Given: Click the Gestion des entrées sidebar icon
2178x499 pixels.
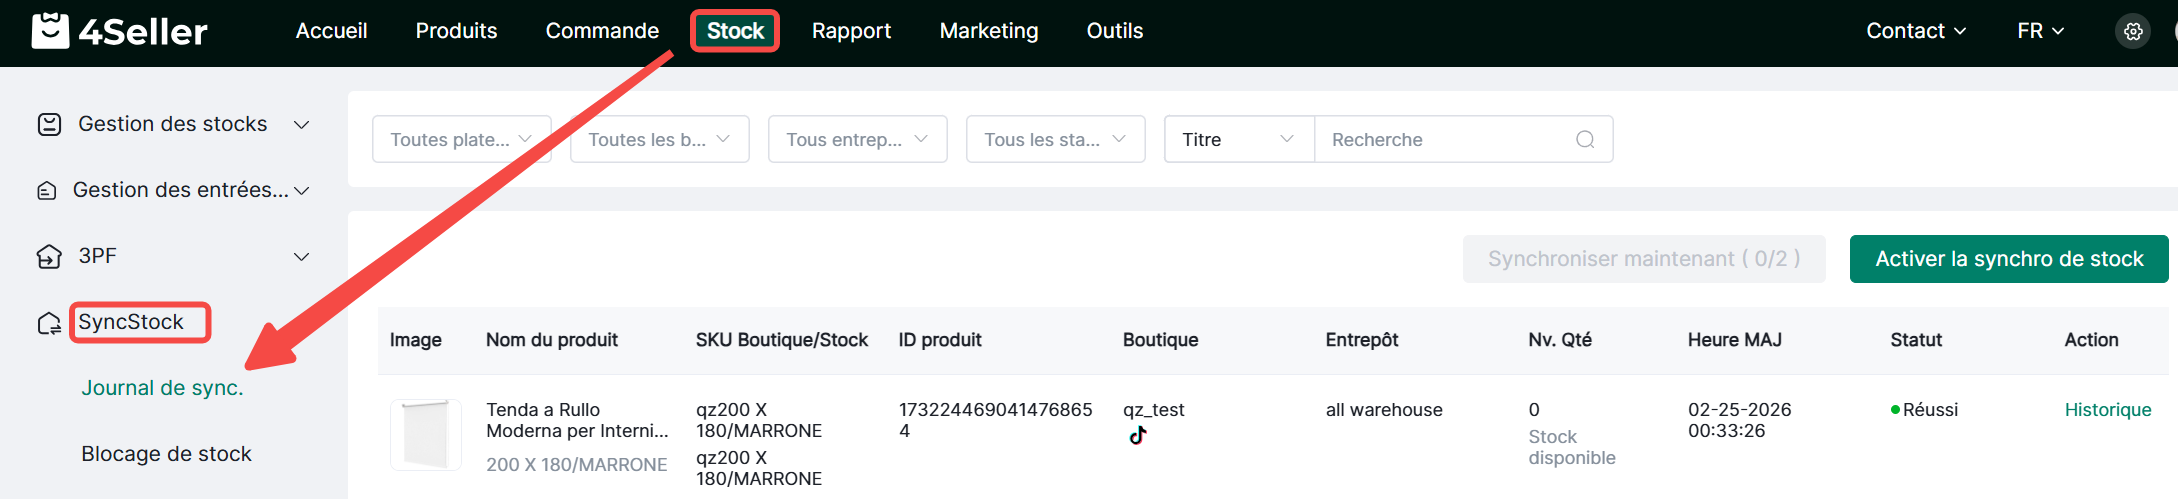Looking at the screenshot, I should [x=47, y=191].
